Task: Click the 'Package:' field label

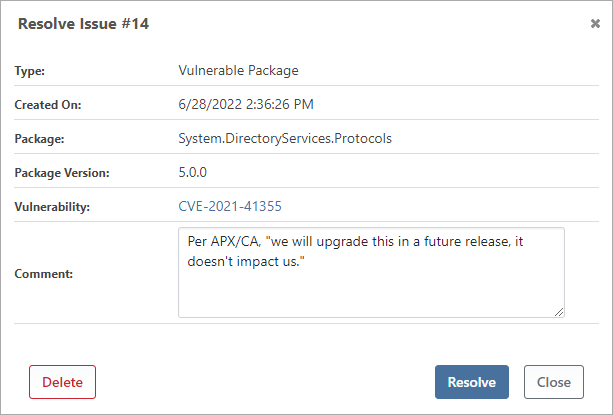Action: [39, 139]
